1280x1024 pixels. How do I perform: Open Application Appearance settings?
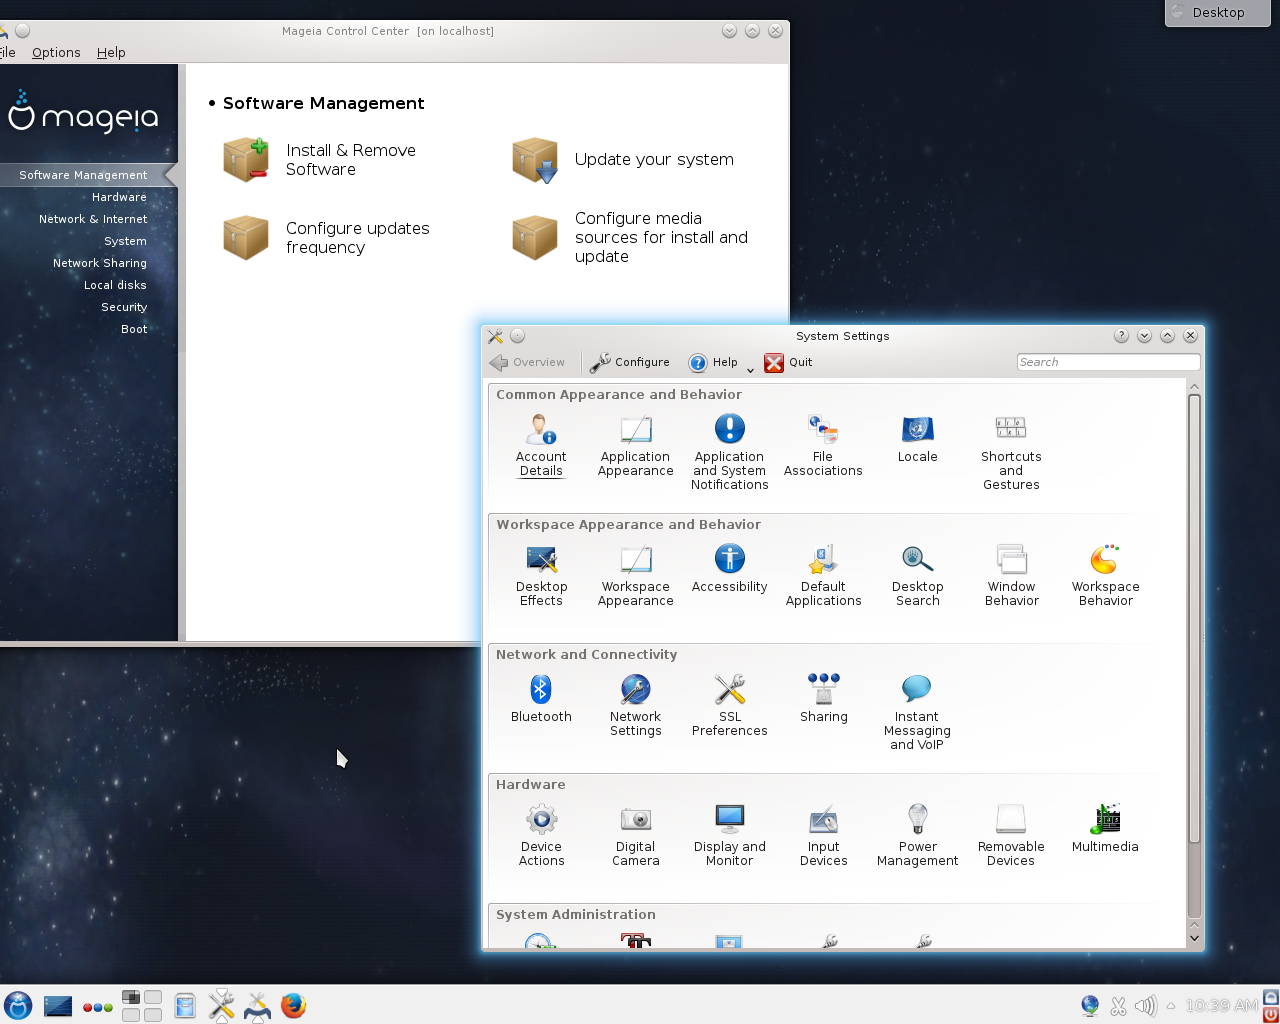point(635,446)
